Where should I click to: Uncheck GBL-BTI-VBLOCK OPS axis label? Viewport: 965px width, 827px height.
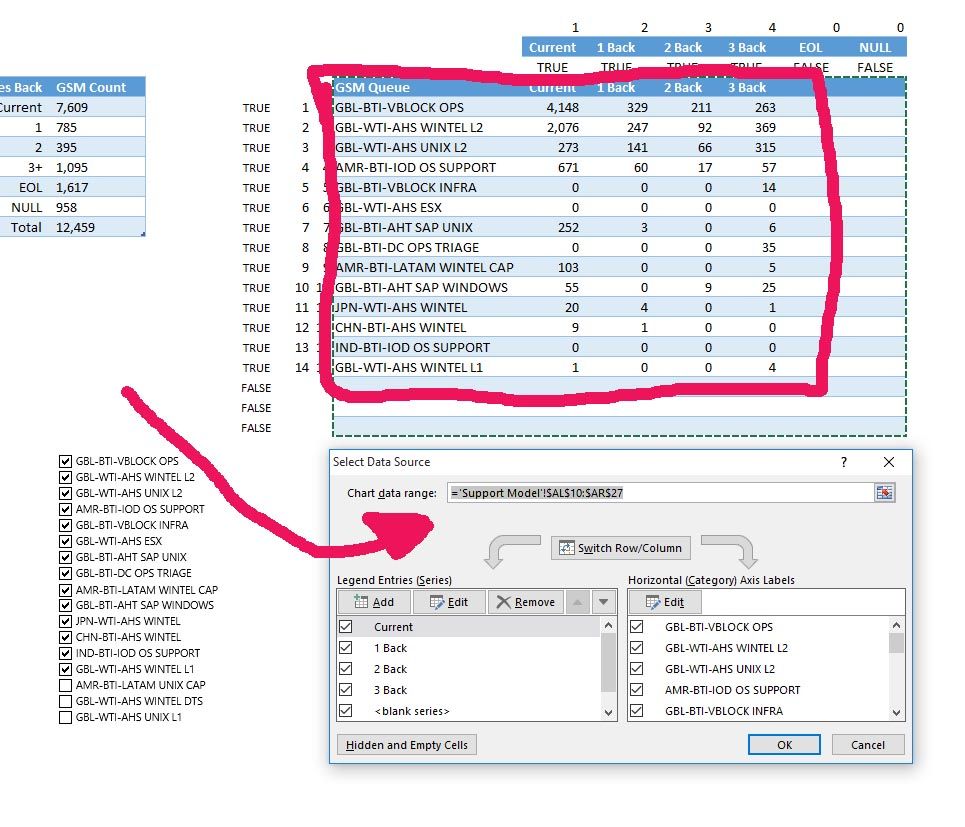636,625
